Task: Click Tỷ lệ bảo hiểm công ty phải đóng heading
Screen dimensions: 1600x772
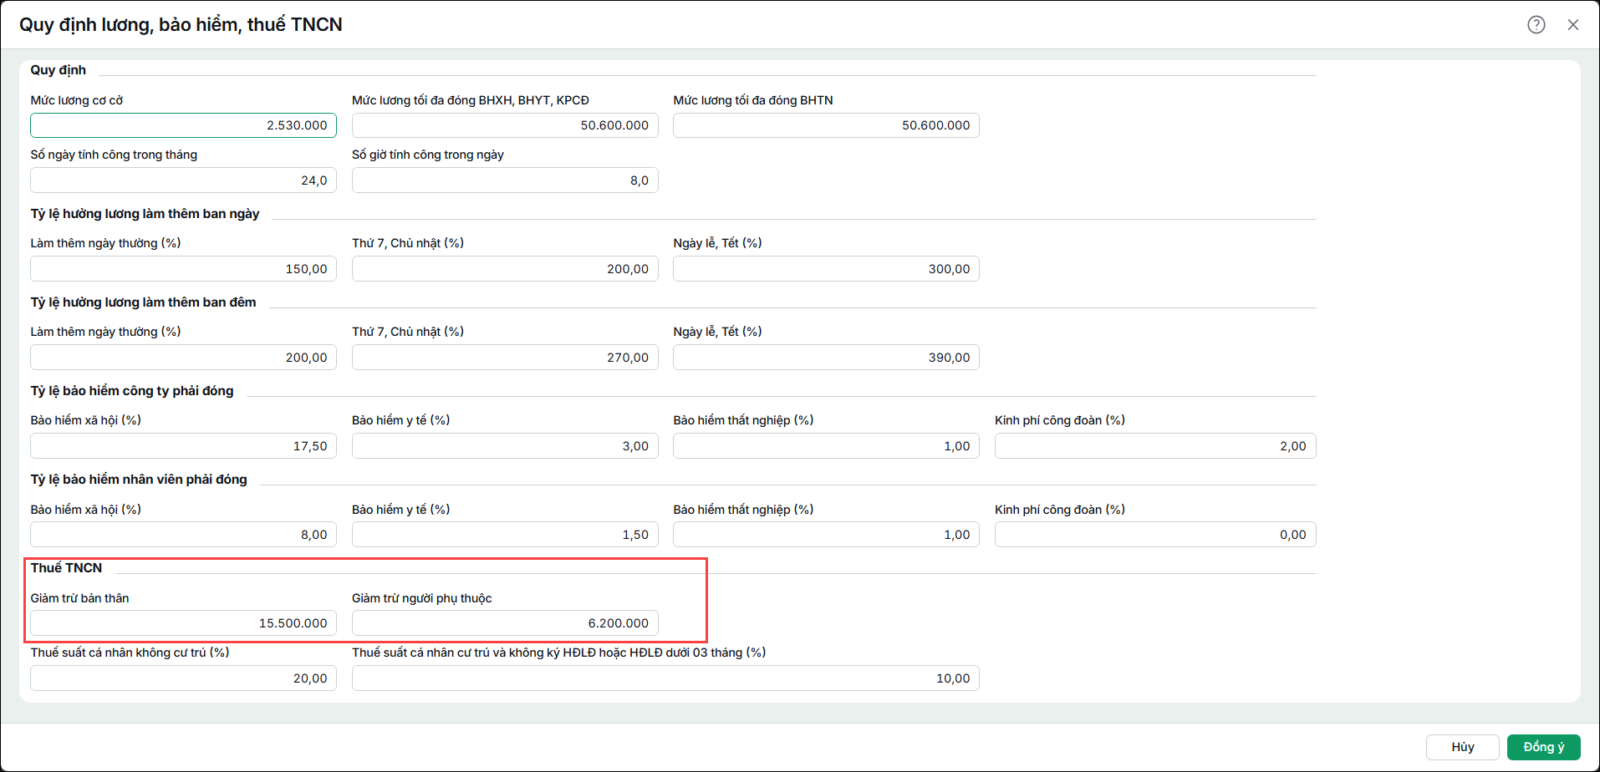Action: (132, 391)
